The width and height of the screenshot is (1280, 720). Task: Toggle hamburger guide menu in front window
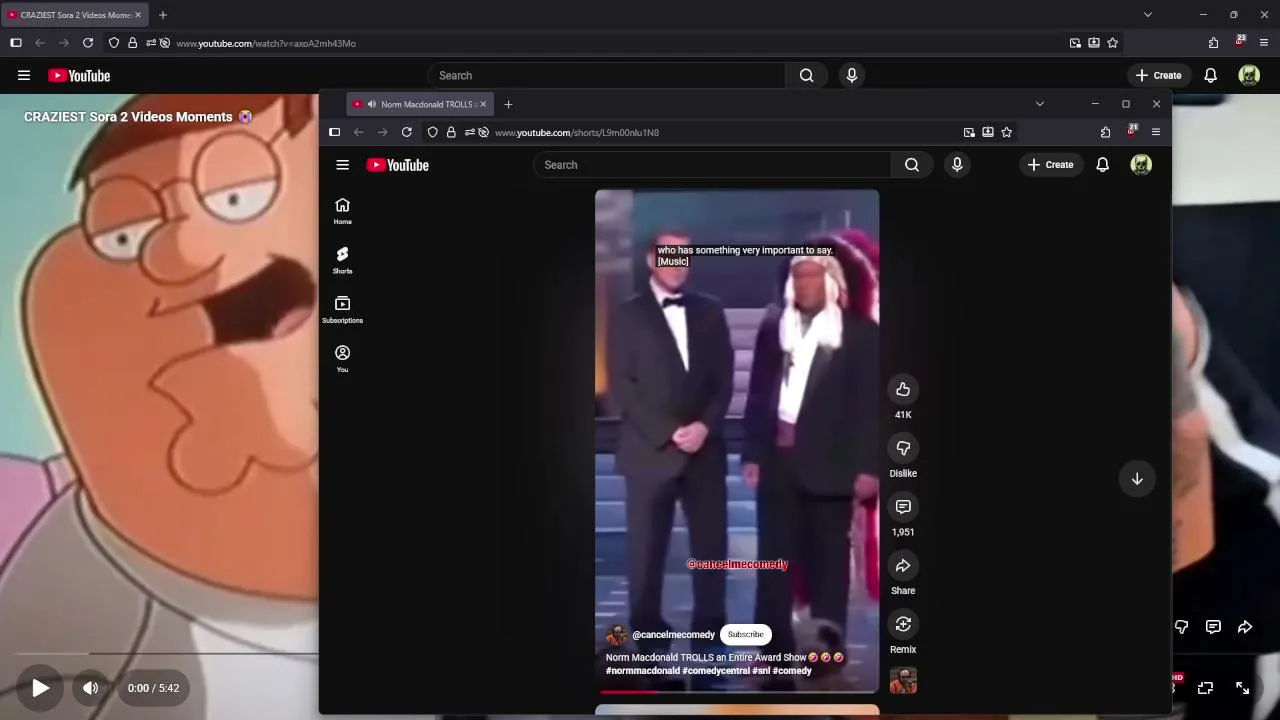(342, 165)
